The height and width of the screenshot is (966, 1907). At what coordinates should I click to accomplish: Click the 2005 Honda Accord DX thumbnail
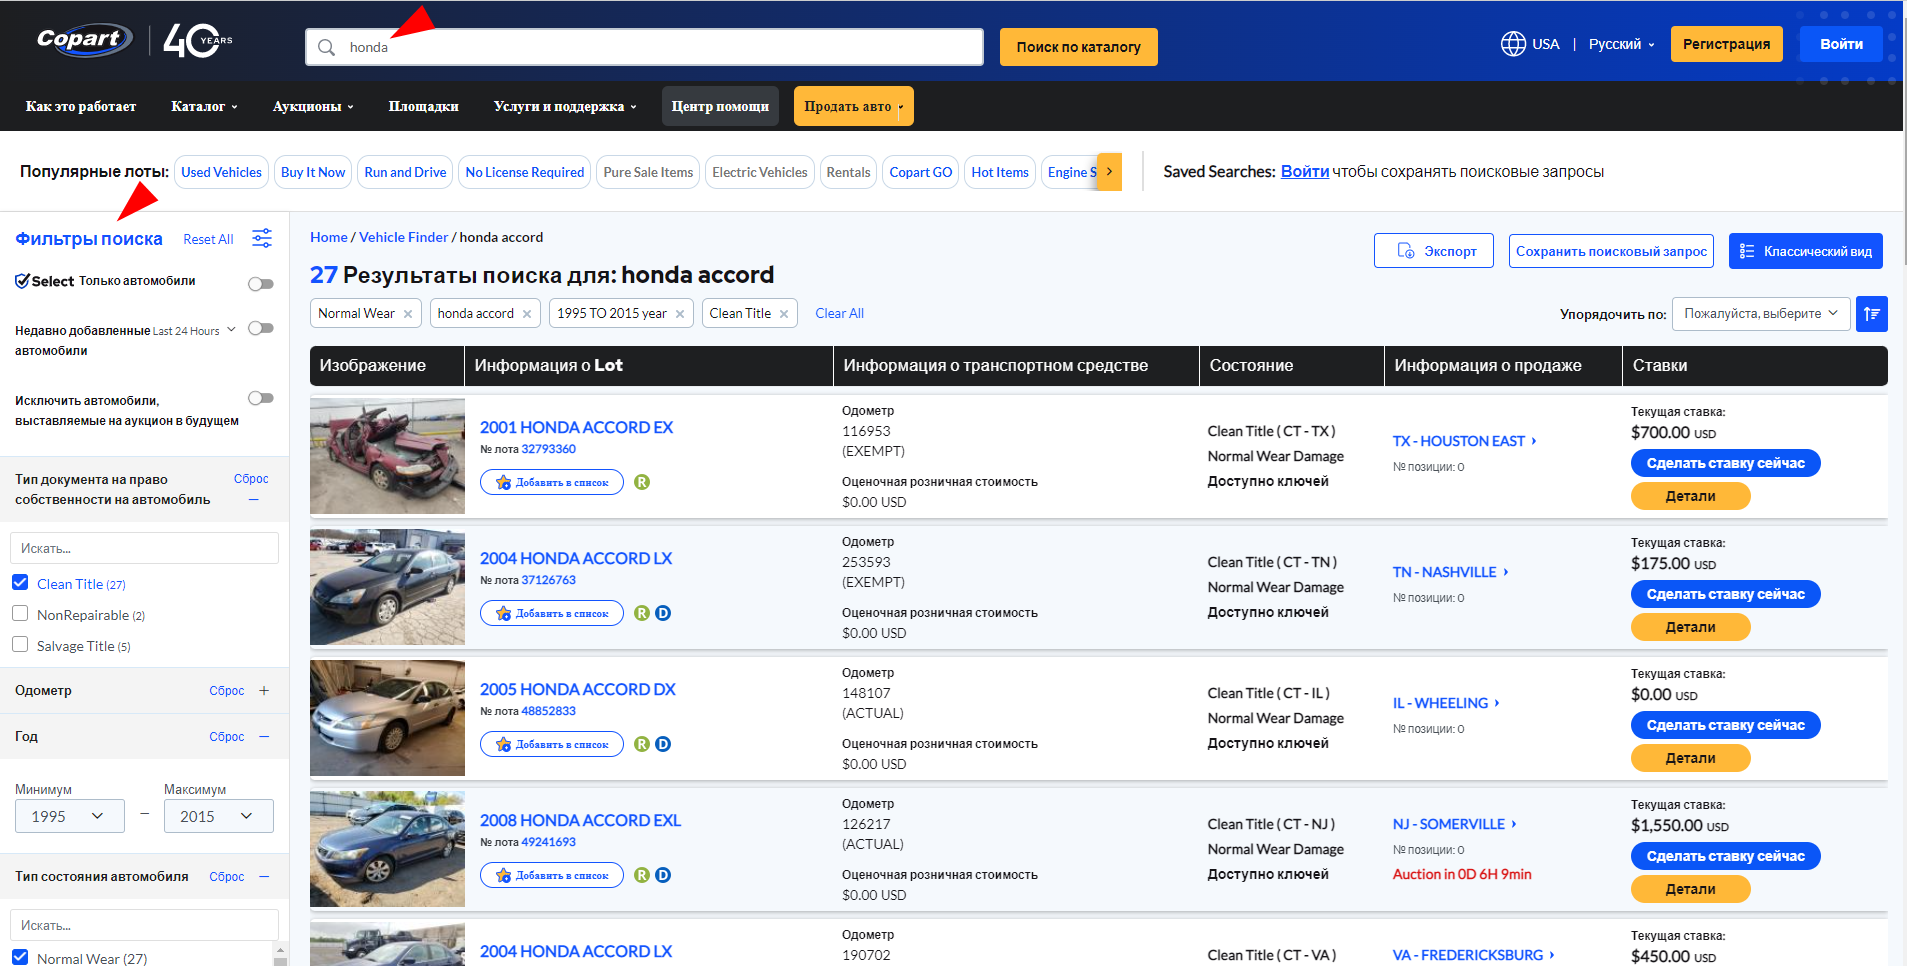point(387,718)
